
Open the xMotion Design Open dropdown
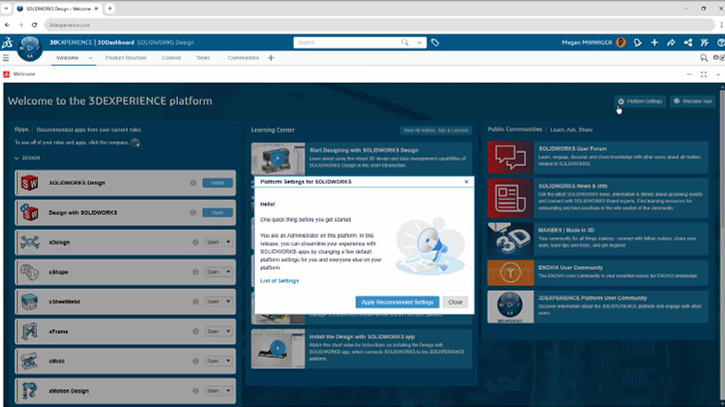228,391
